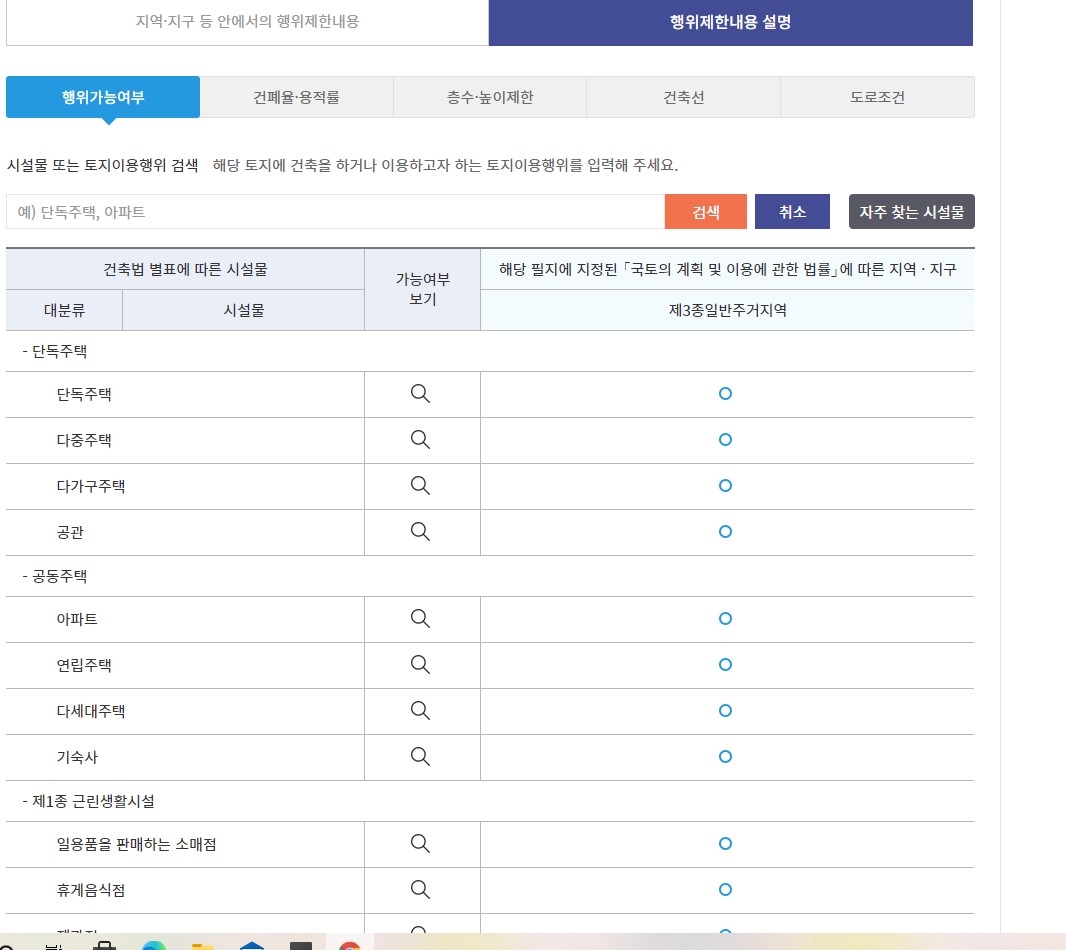Select the 행위가능여부 sub-tab

103,97
